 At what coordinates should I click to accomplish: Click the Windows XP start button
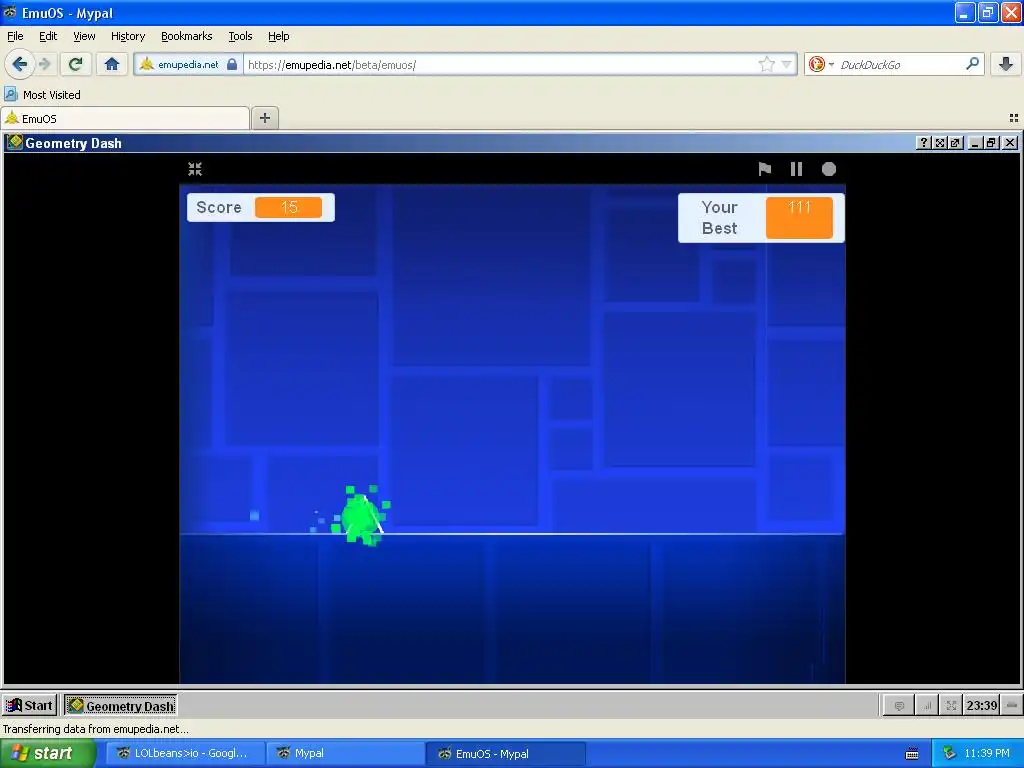click(x=47, y=753)
